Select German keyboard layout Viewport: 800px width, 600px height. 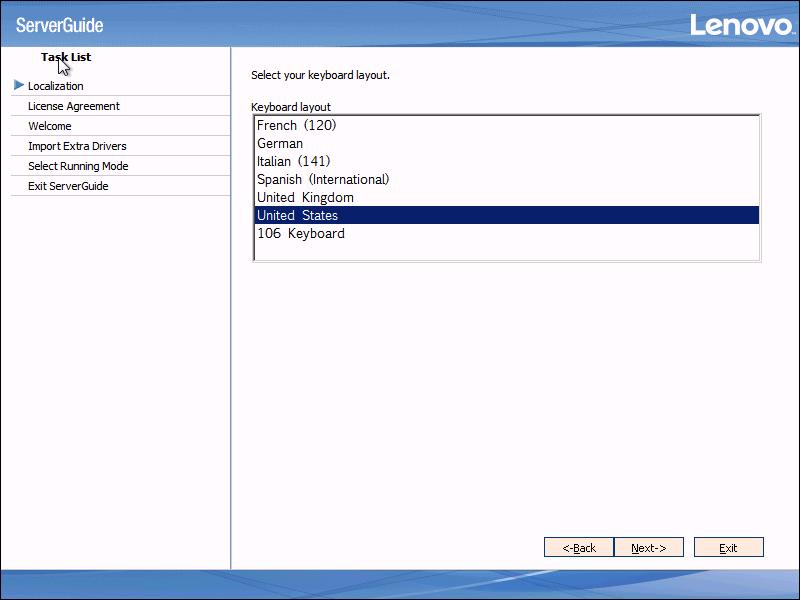(280, 143)
